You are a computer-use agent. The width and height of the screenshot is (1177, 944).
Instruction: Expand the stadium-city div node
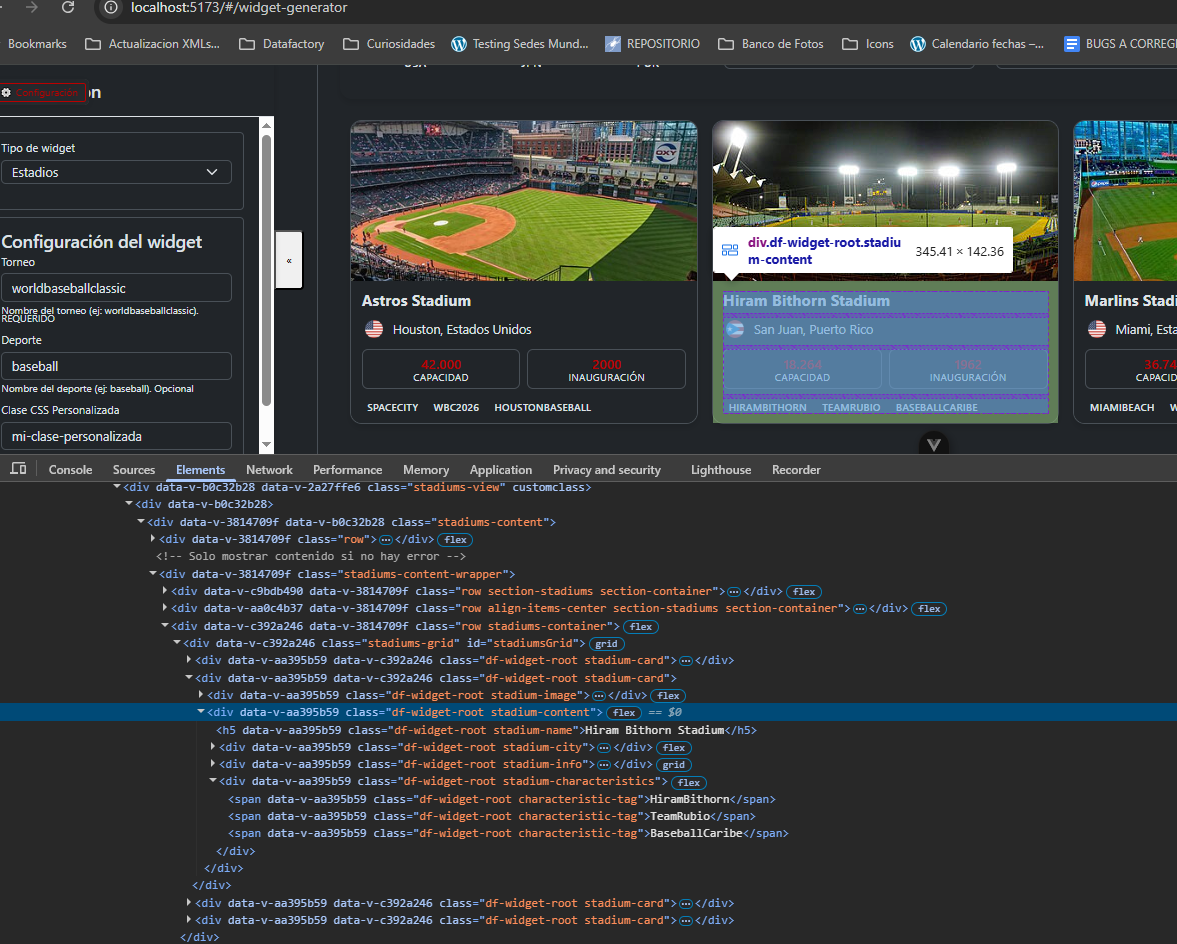(x=213, y=747)
